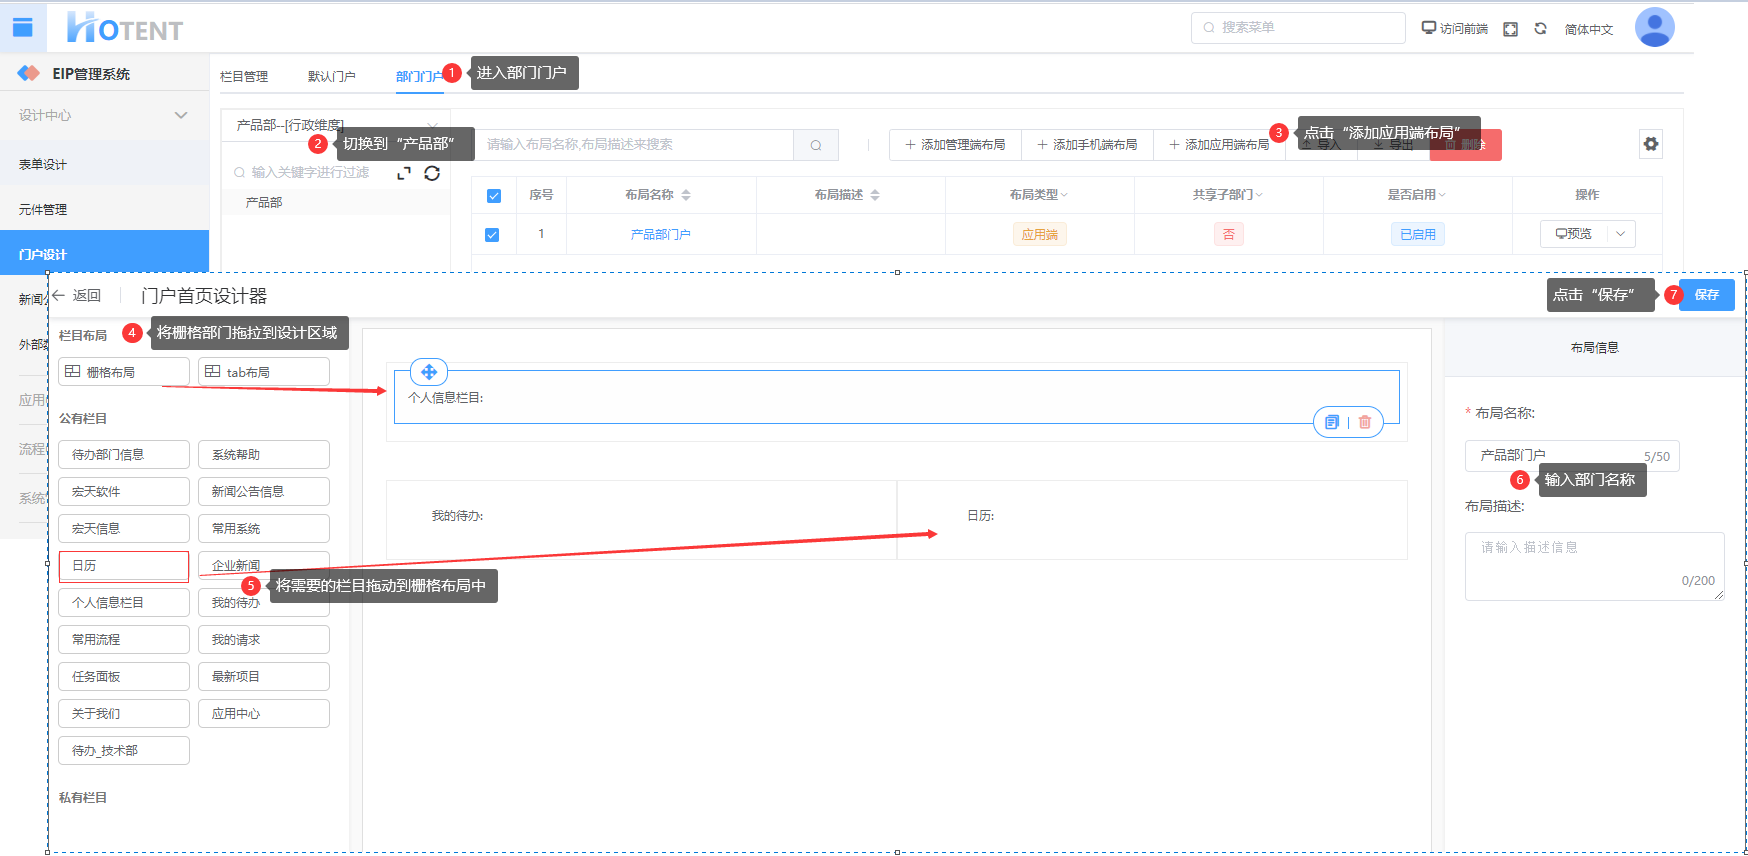Click the 添加应用端布局 button
The height and width of the screenshot is (856, 1748).
pyautogui.click(x=1219, y=145)
